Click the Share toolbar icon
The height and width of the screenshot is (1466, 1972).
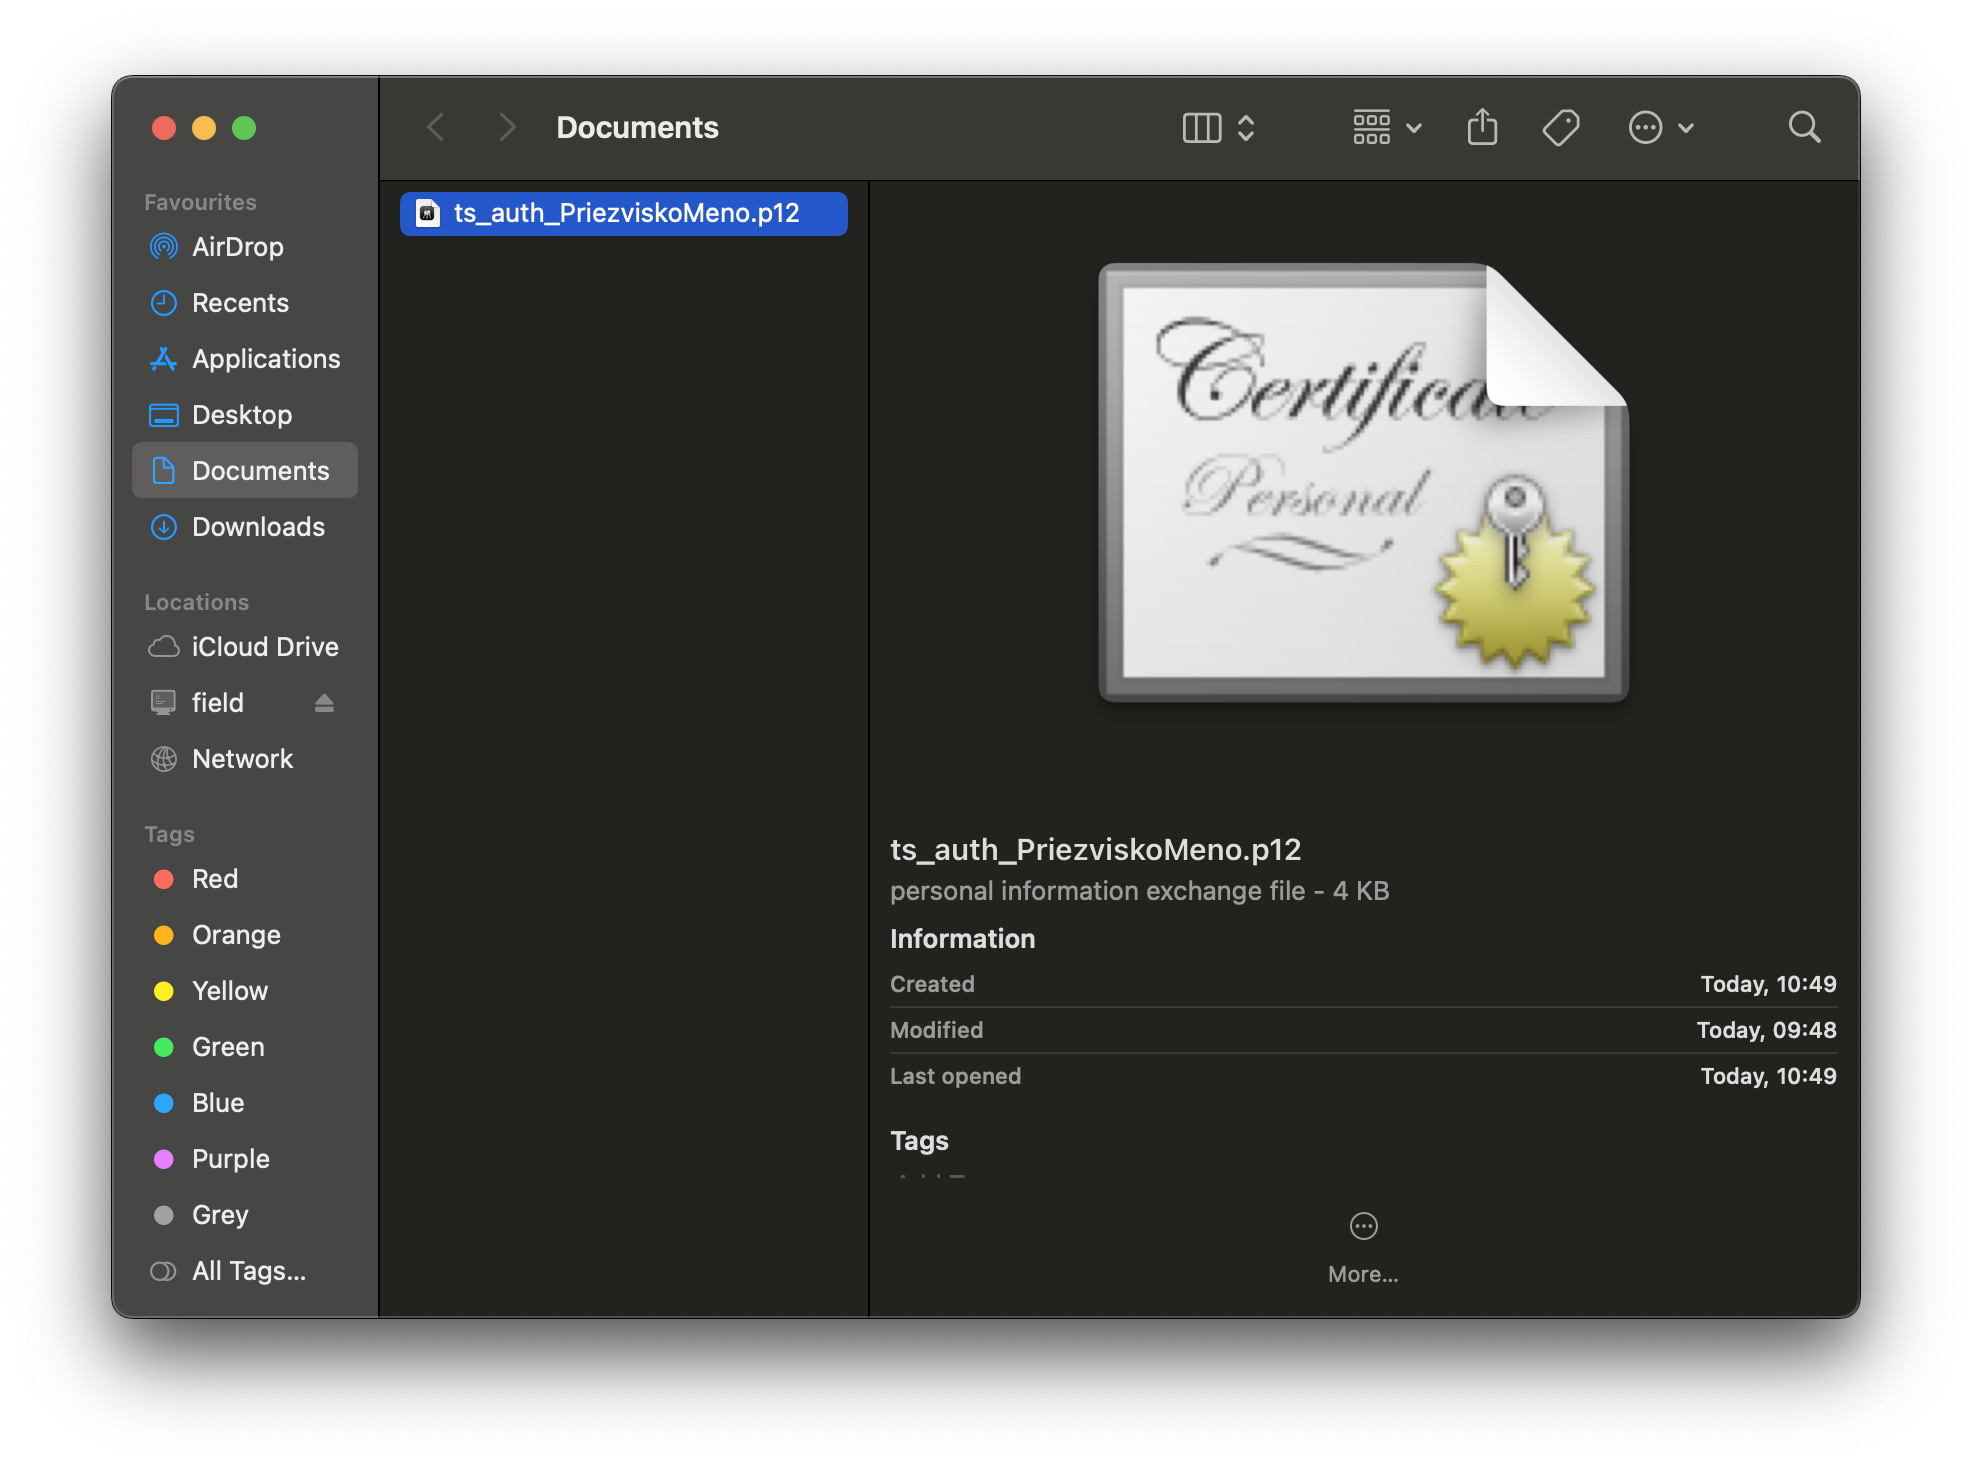(x=1482, y=127)
